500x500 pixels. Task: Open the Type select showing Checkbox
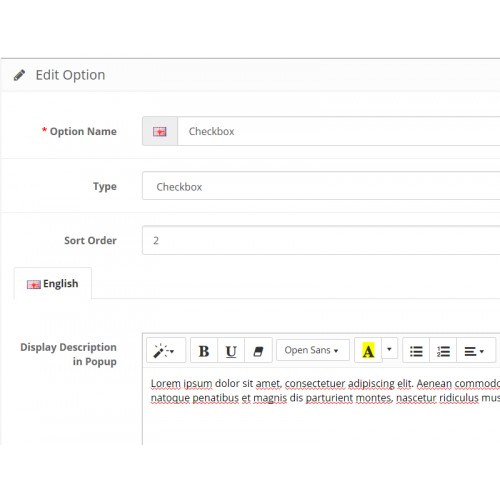tap(321, 186)
